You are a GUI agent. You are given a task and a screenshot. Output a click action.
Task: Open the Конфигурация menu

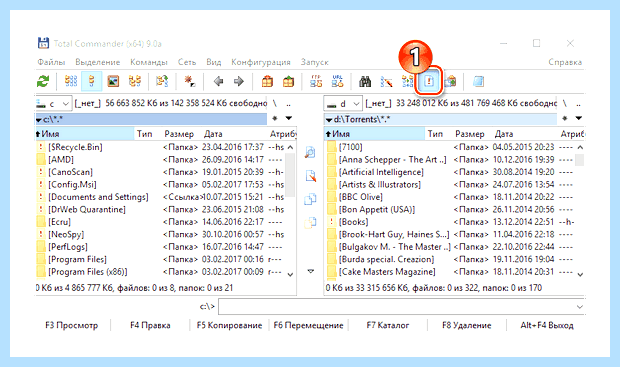pos(261,62)
